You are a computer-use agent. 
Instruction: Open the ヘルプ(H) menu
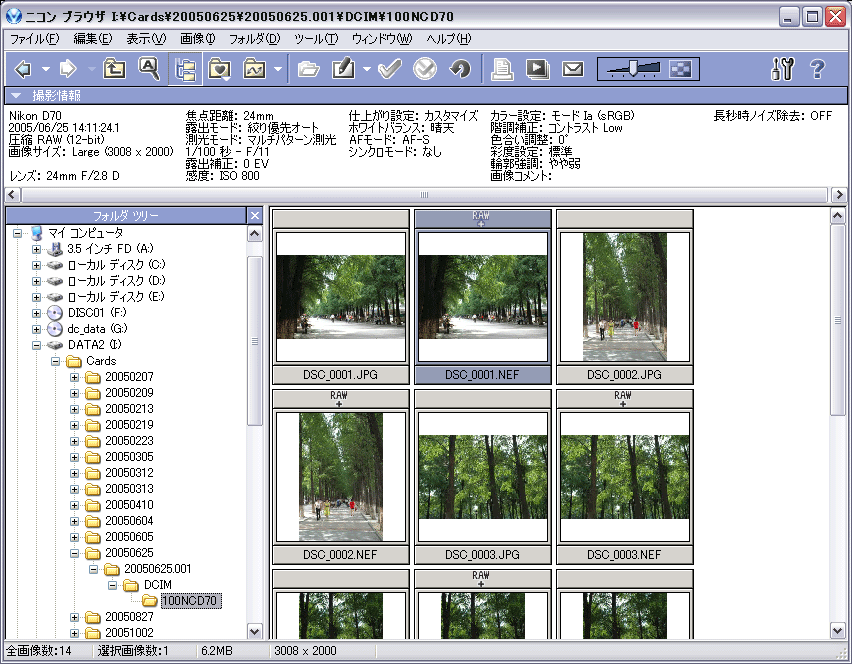[x=449, y=39]
